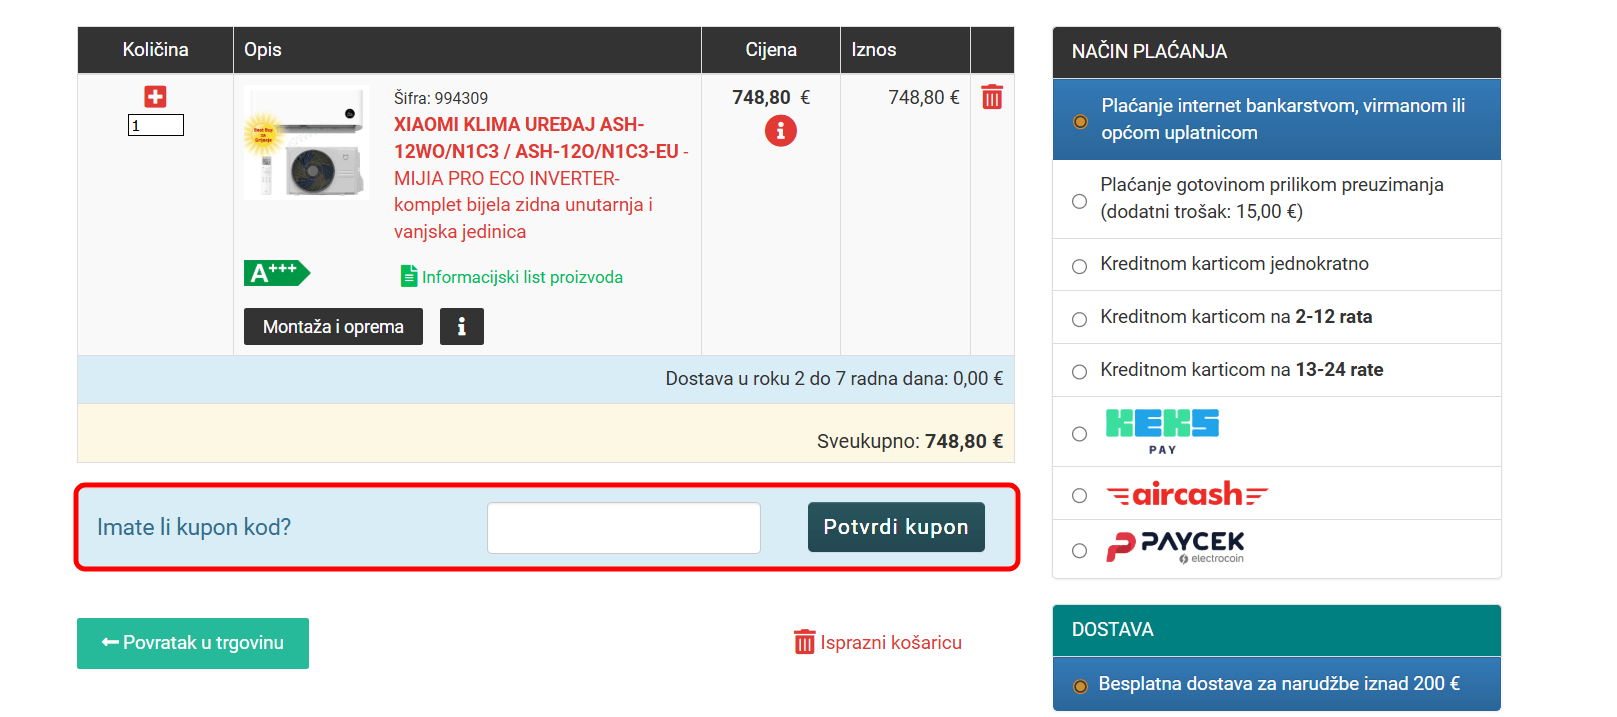This screenshot has width=1617, height=717.
Task: Click the Xiaomi air conditioner thumbnail
Action: pyautogui.click(x=306, y=143)
